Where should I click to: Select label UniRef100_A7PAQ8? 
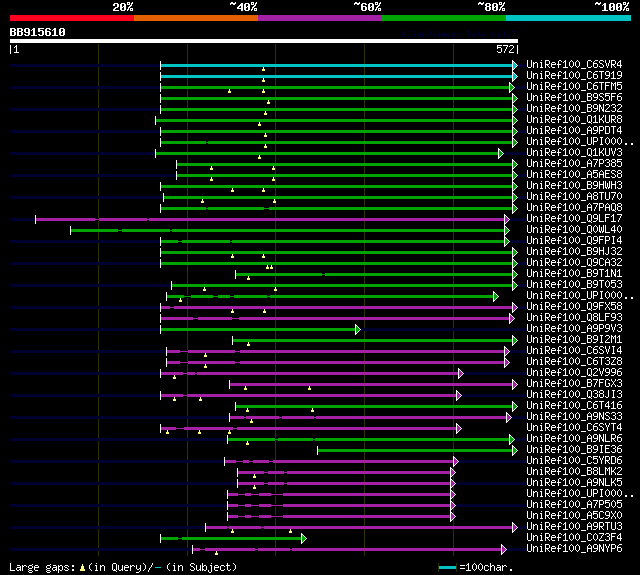[x=574, y=208]
